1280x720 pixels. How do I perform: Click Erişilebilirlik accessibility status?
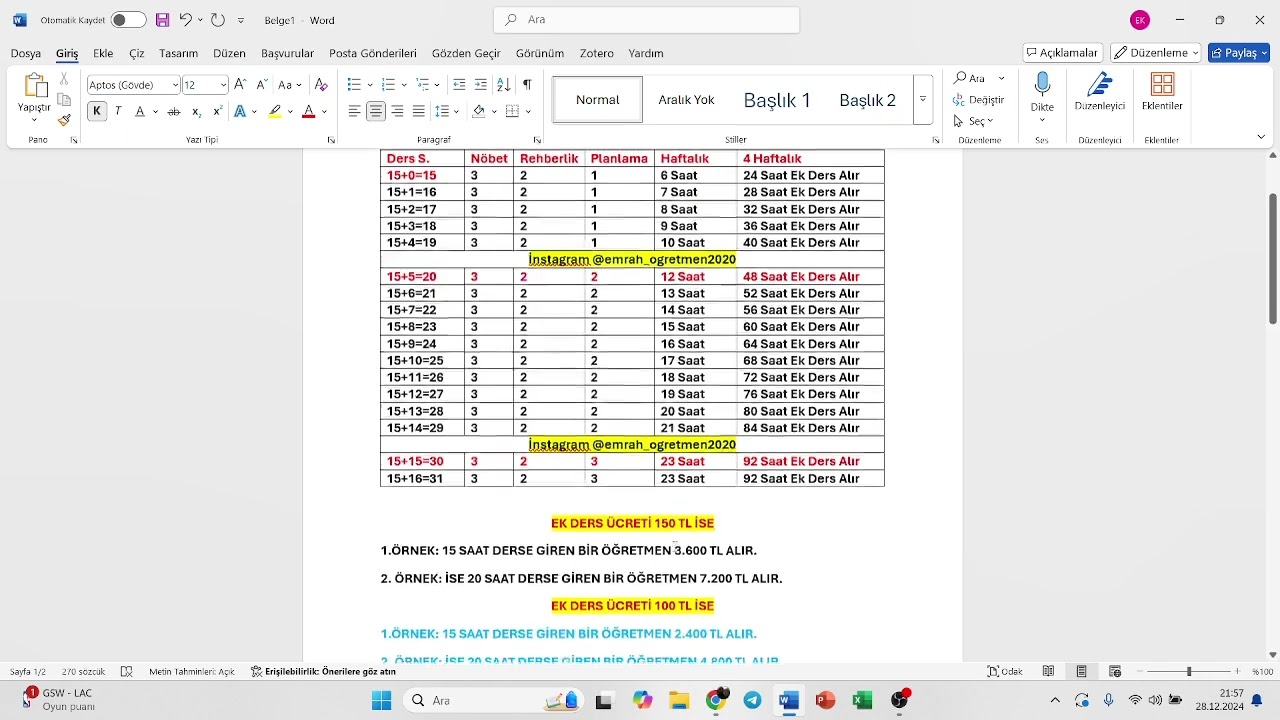coord(324,672)
